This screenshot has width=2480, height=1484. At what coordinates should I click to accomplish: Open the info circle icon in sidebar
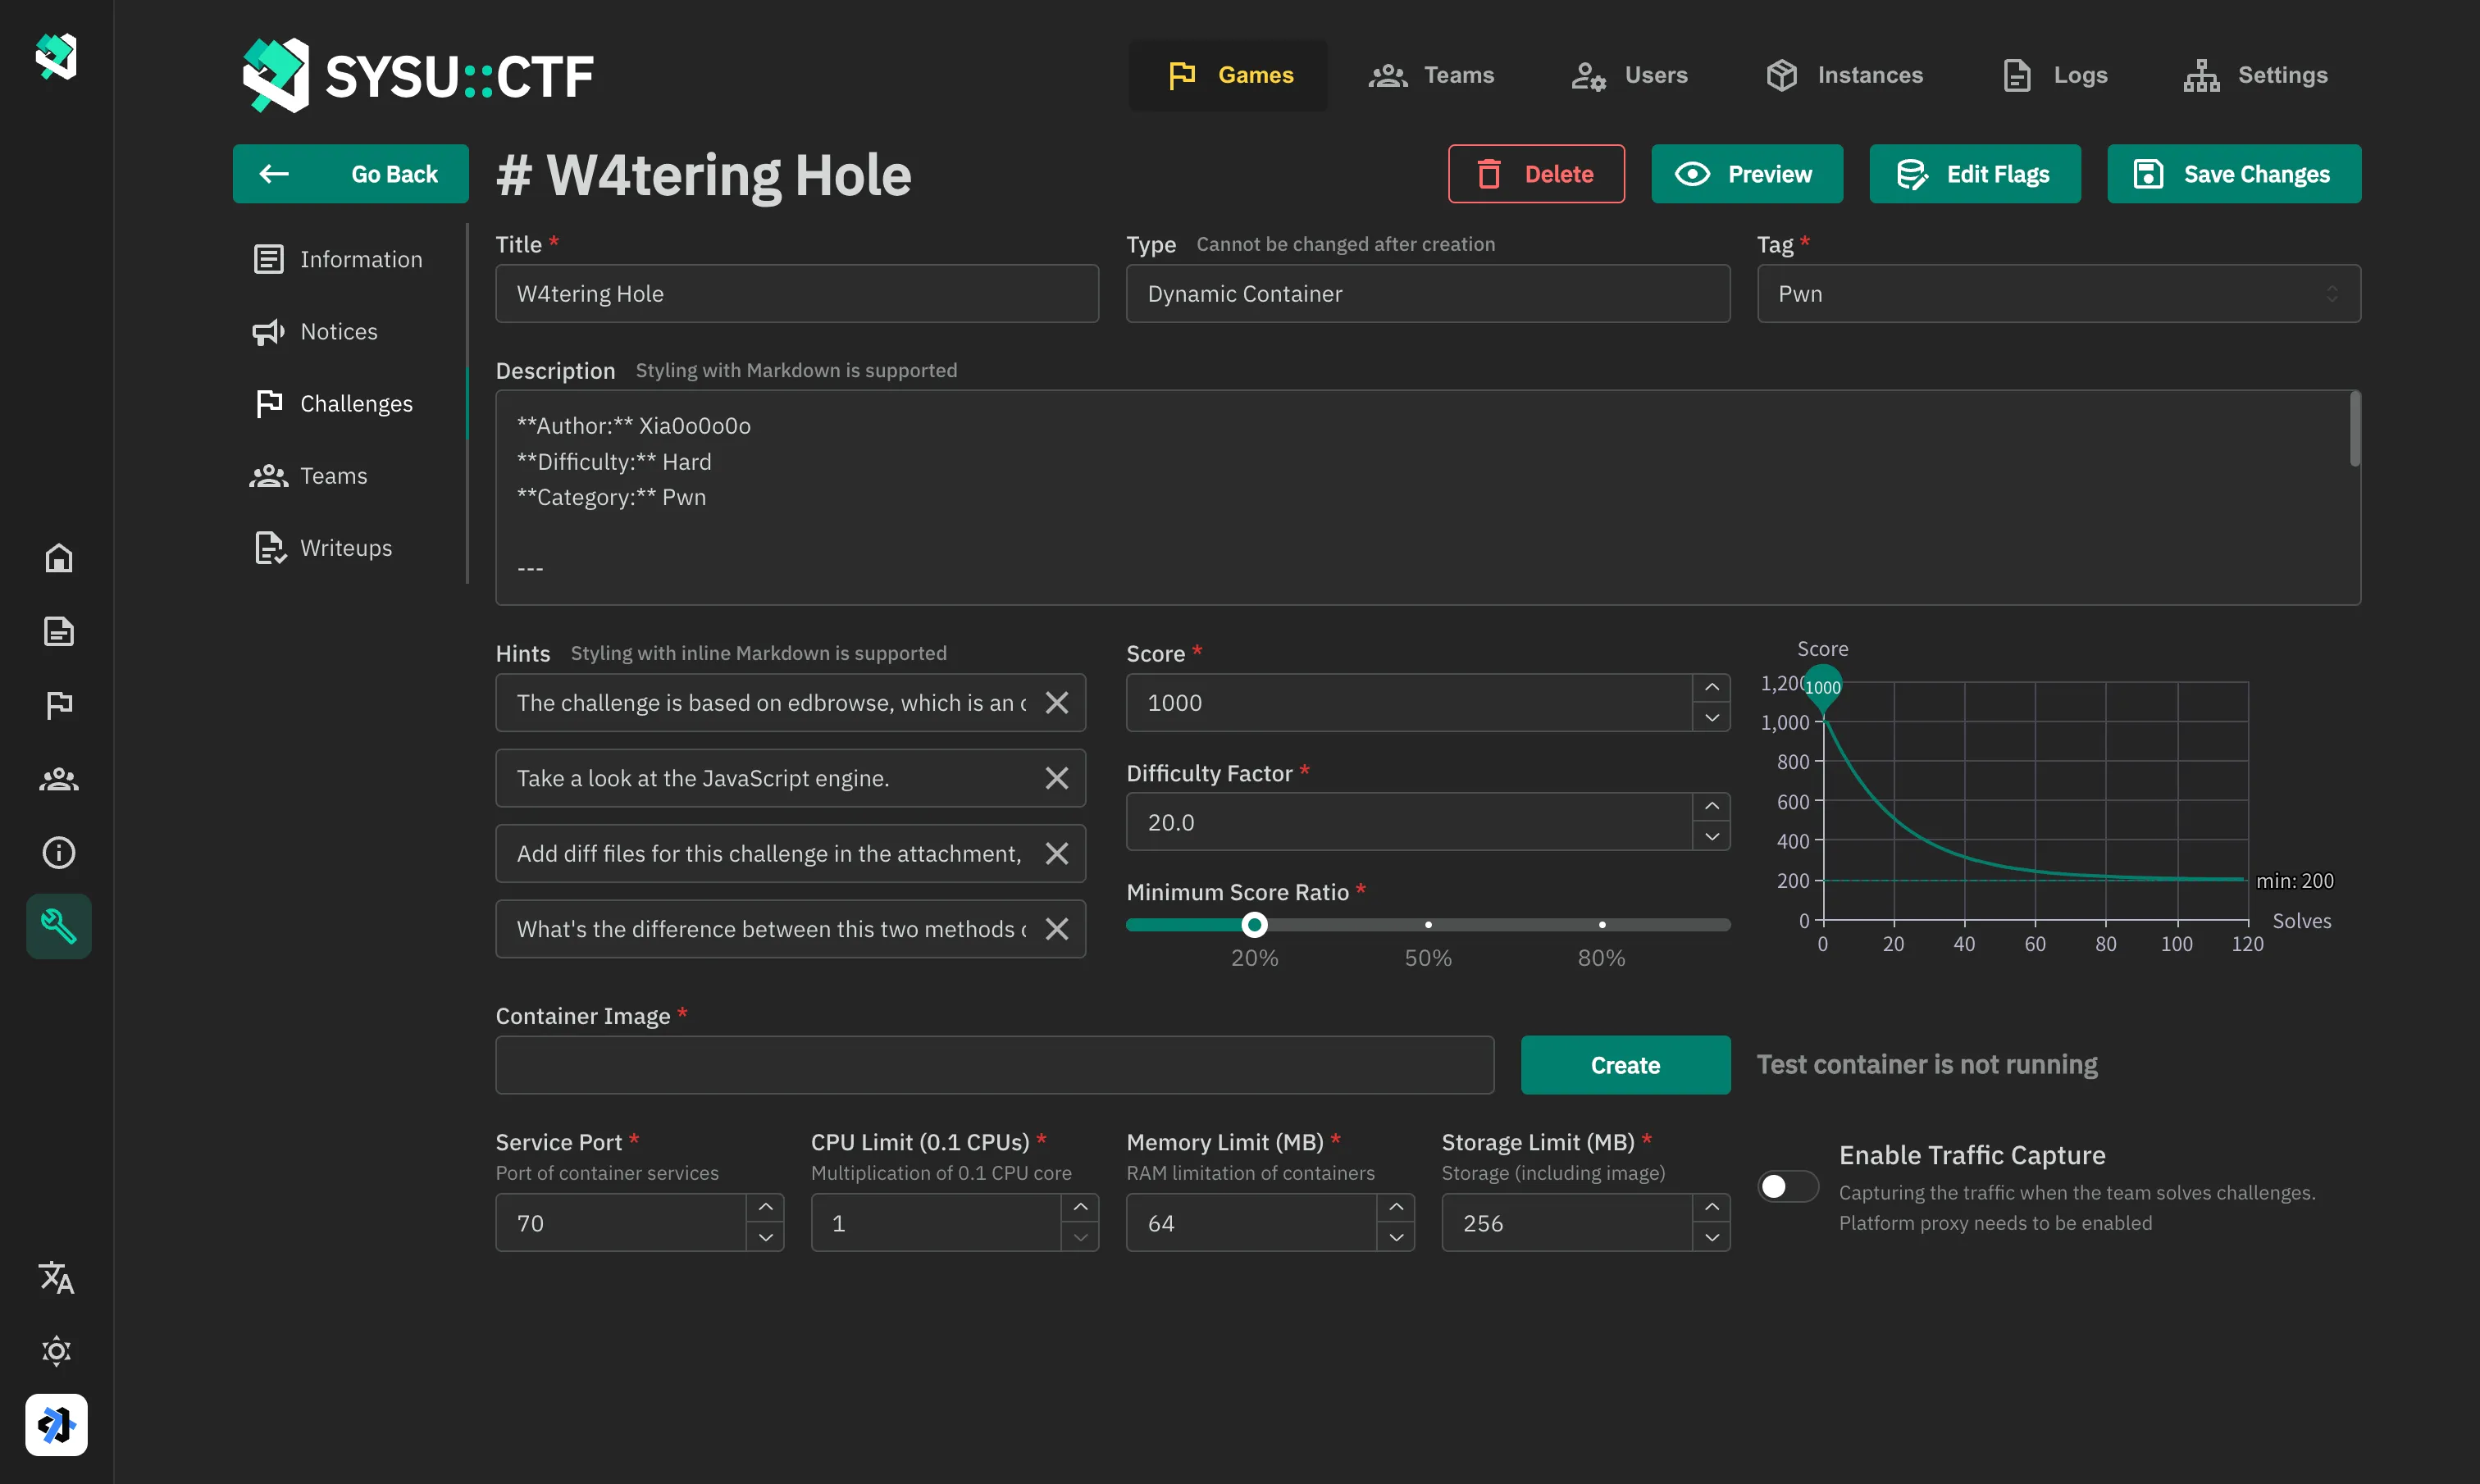pyautogui.click(x=58, y=853)
